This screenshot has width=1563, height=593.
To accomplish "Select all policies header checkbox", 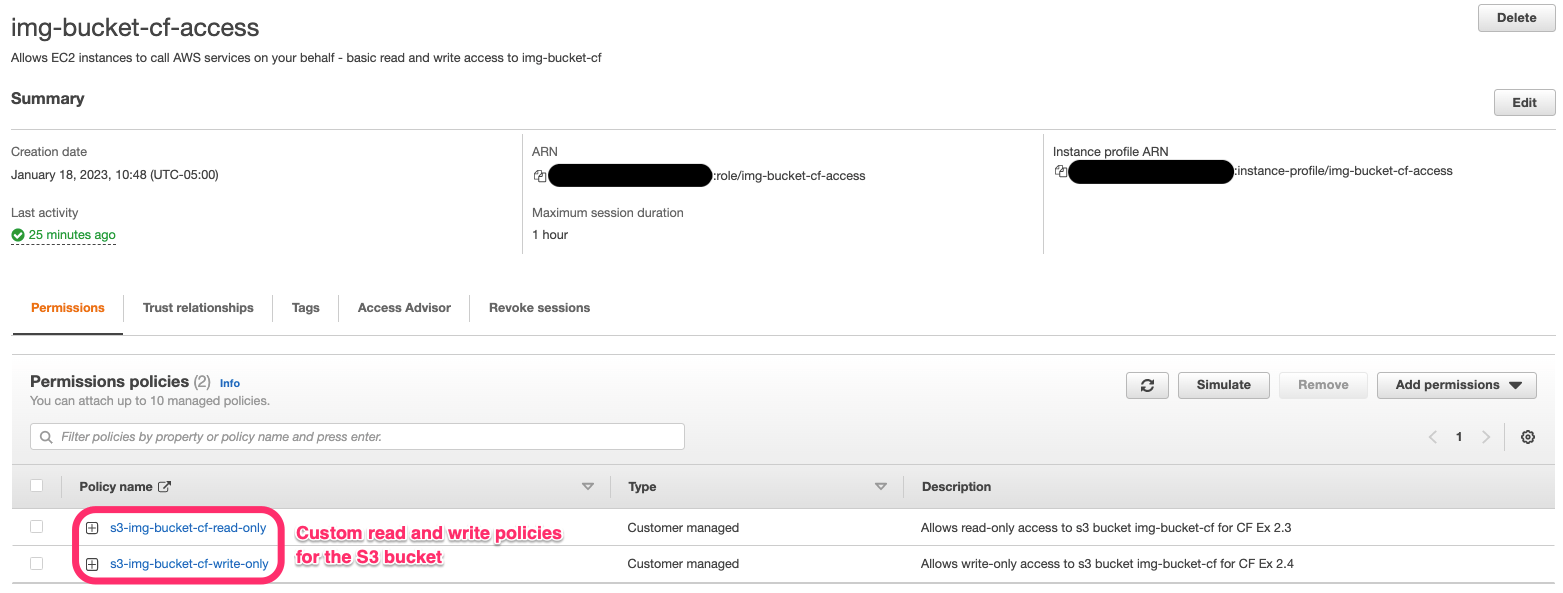I will click(37, 486).
